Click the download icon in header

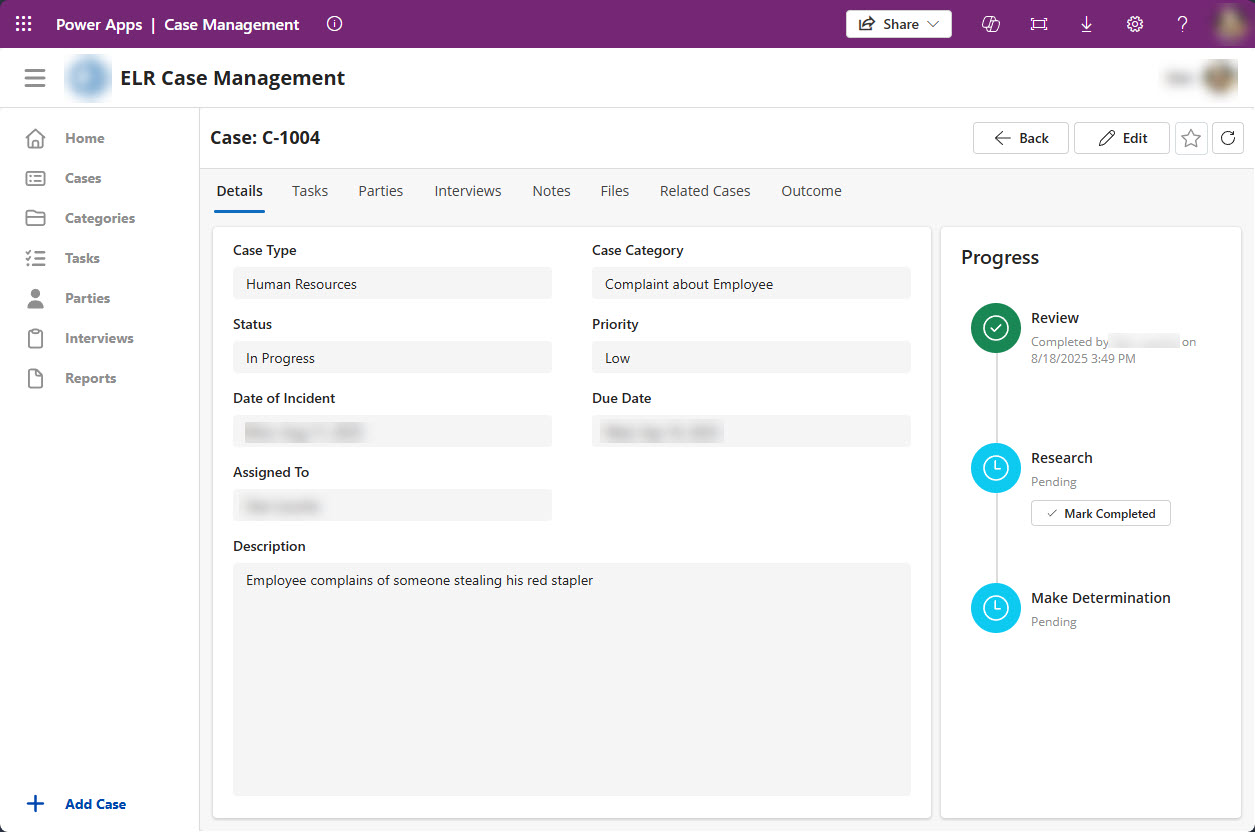tap(1087, 24)
